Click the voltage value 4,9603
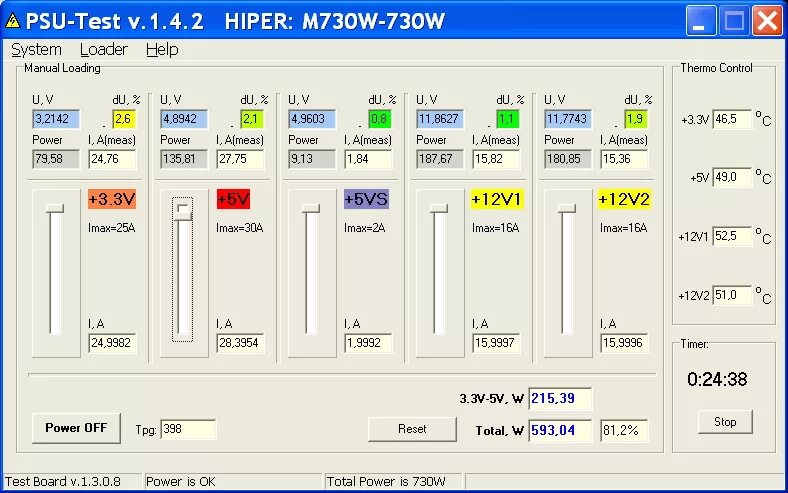The width and height of the screenshot is (788, 493). (x=312, y=119)
